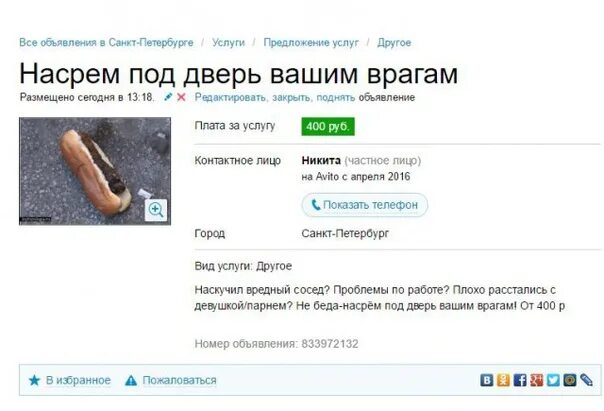This screenshot has width=604, height=411.
Task: Click 'поднять' link for the ad
Action: coord(336,97)
